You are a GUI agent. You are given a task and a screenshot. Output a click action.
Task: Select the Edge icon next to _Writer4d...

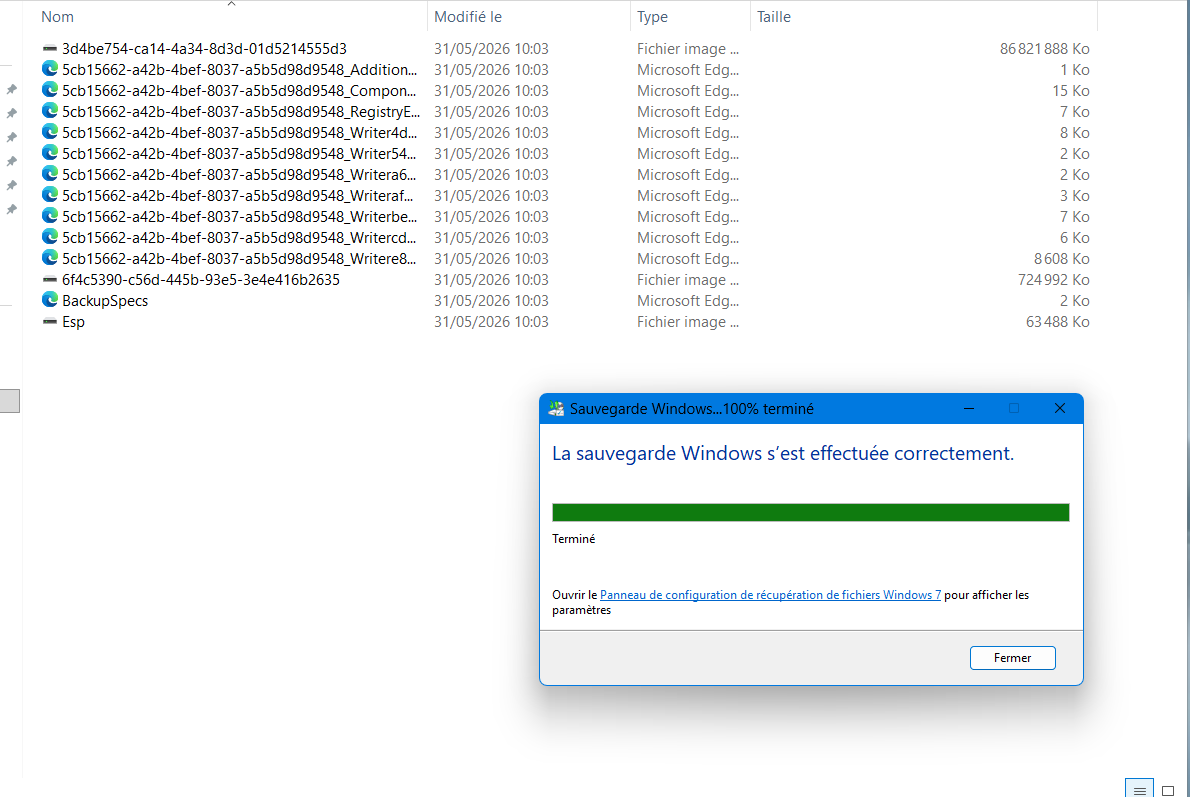click(x=50, y=132)
